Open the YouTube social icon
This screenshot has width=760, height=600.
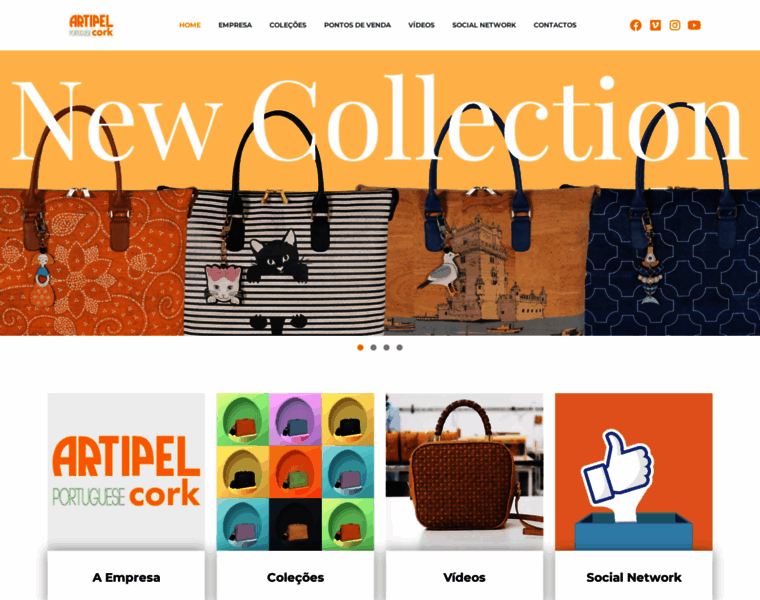694,25
